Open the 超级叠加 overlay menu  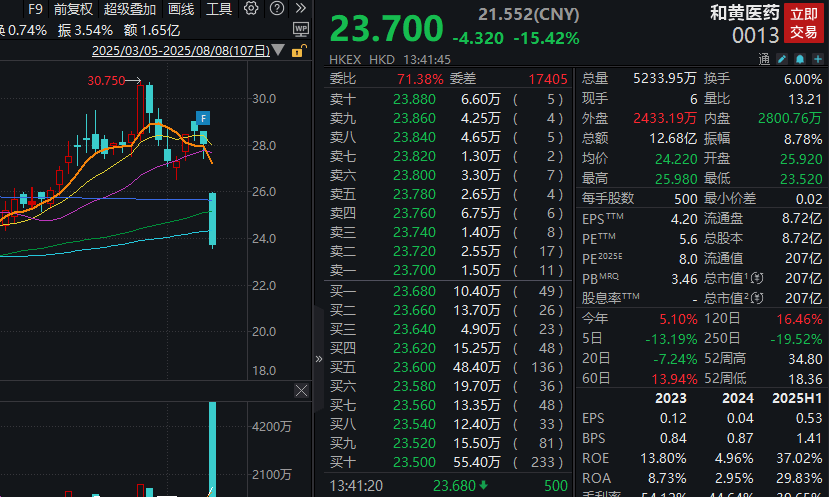130,9
